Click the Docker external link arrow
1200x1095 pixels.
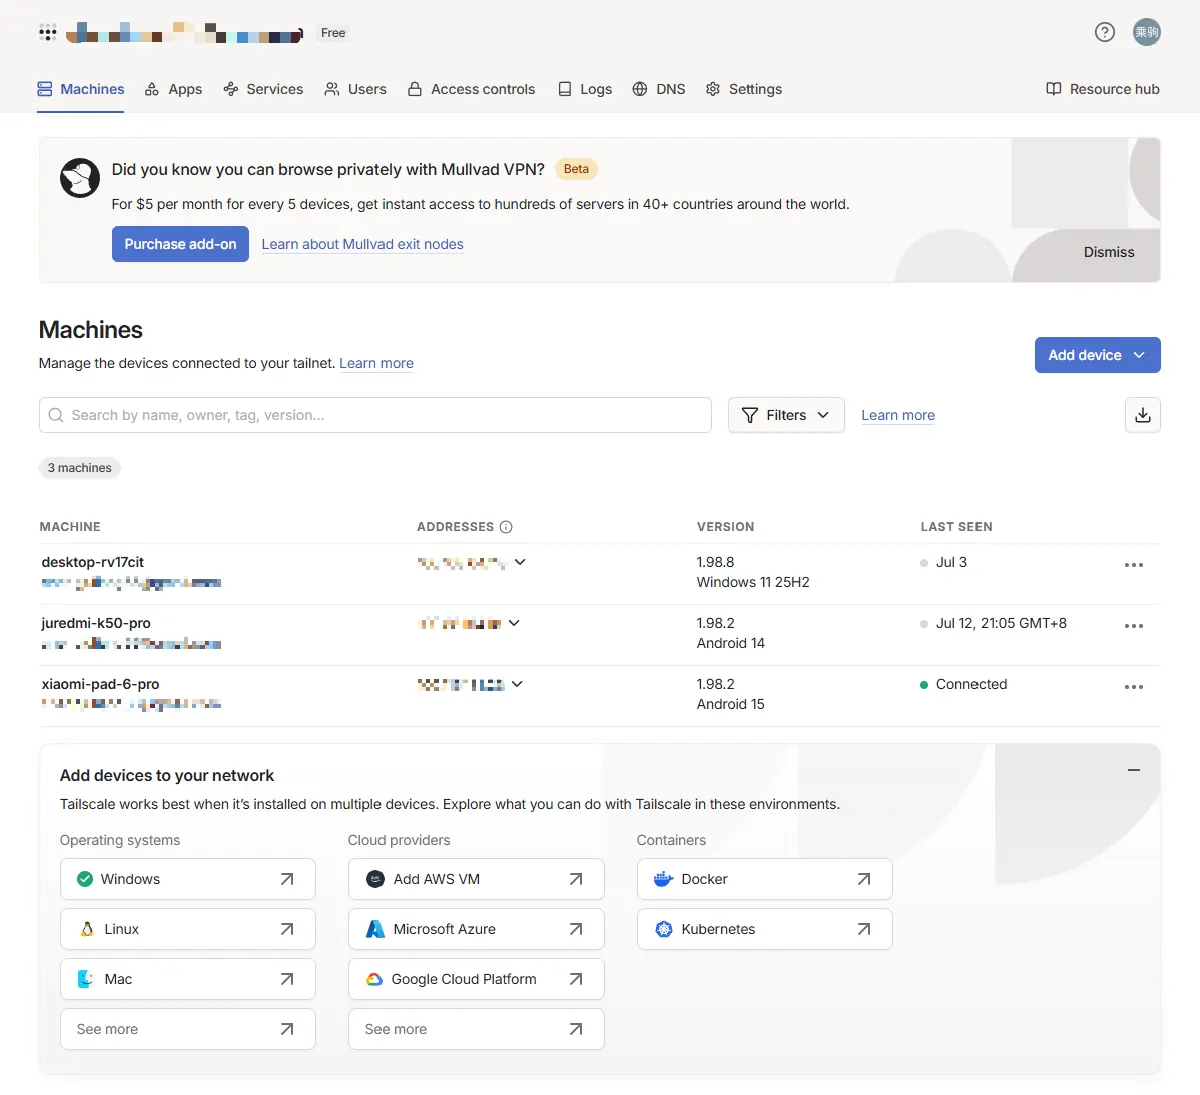(864, 879)
